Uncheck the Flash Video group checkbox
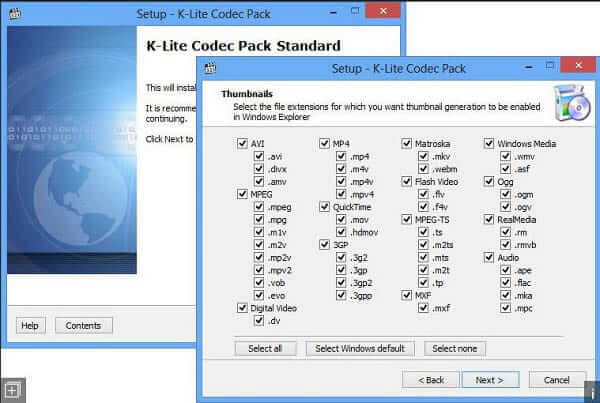Screen dimensions: 600x403 click(406, 181)
